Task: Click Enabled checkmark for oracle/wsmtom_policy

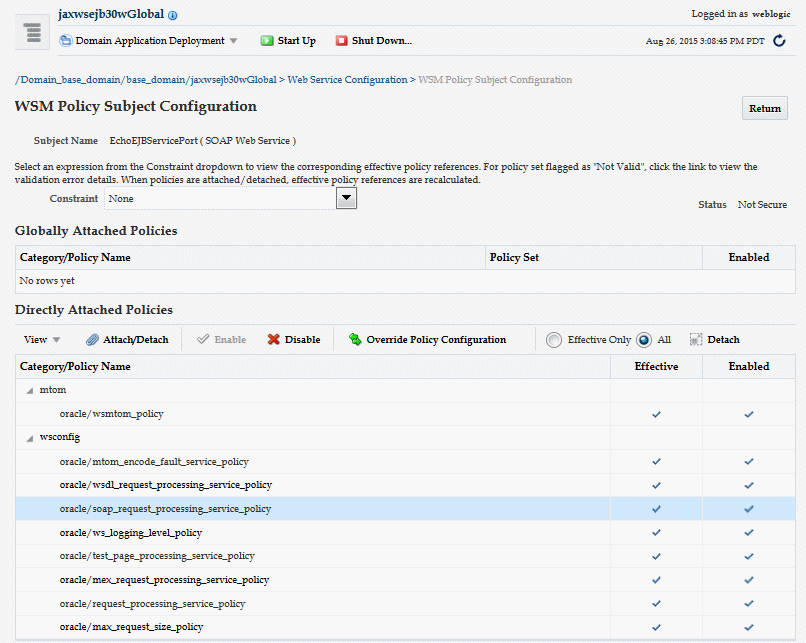Action: tap(749, 414)
